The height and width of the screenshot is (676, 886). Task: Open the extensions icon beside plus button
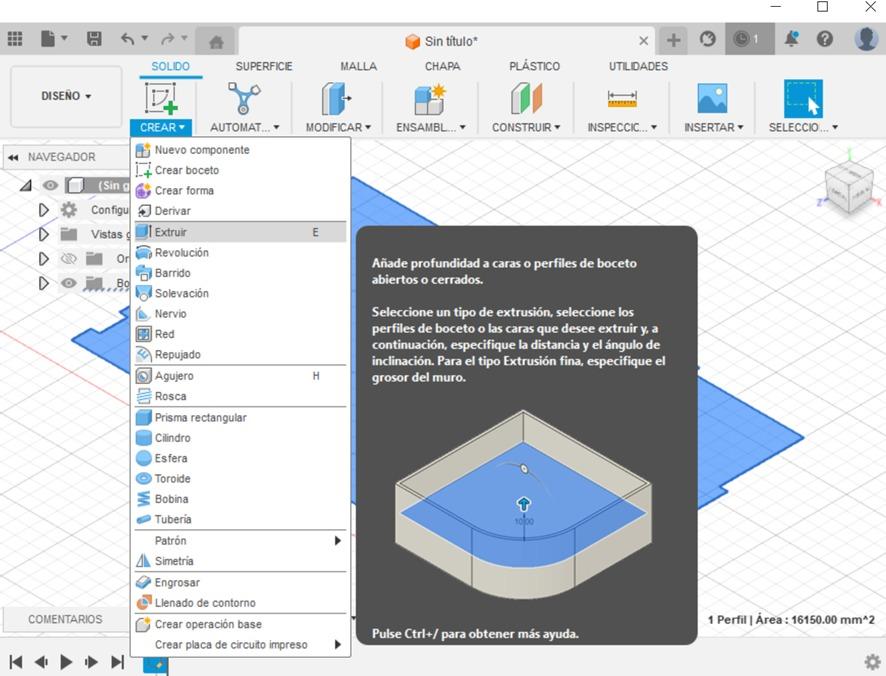[x=707, y=39]
